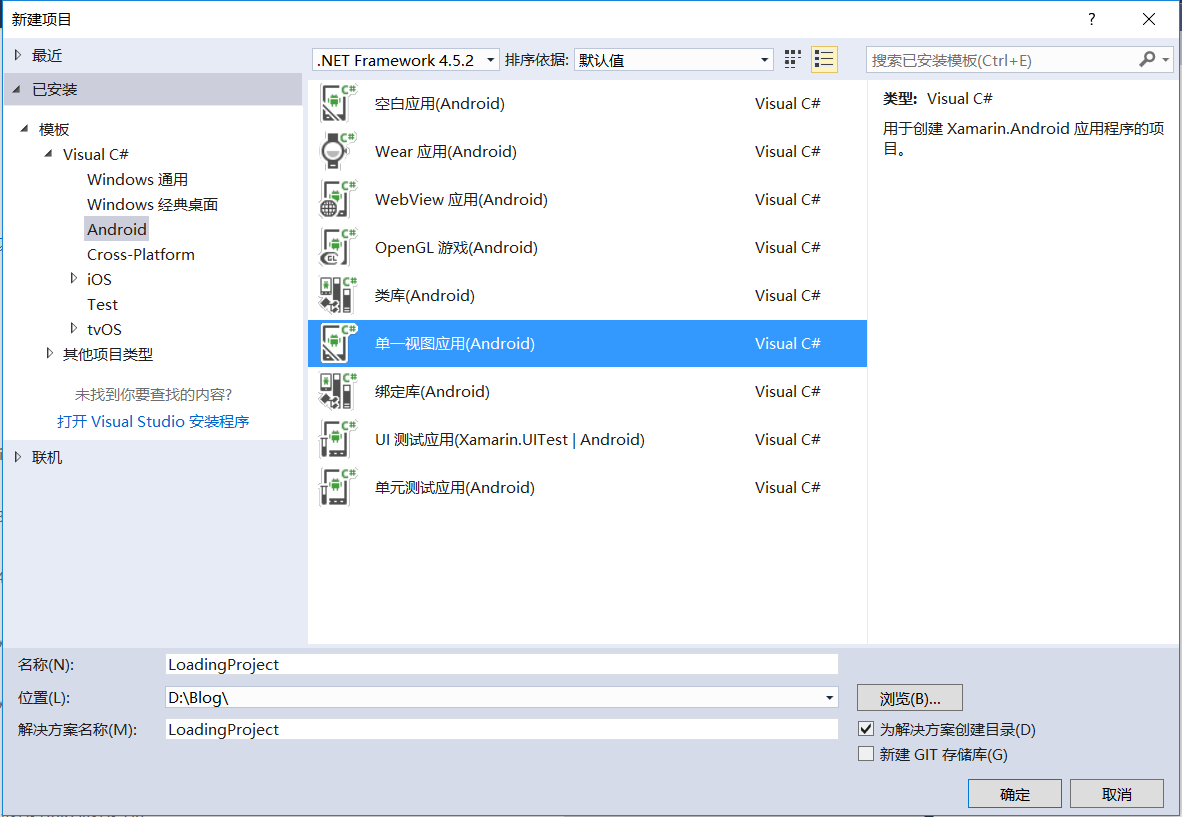
Task: Click the 单一视图应用(Android) template icon
Action: 338,344
